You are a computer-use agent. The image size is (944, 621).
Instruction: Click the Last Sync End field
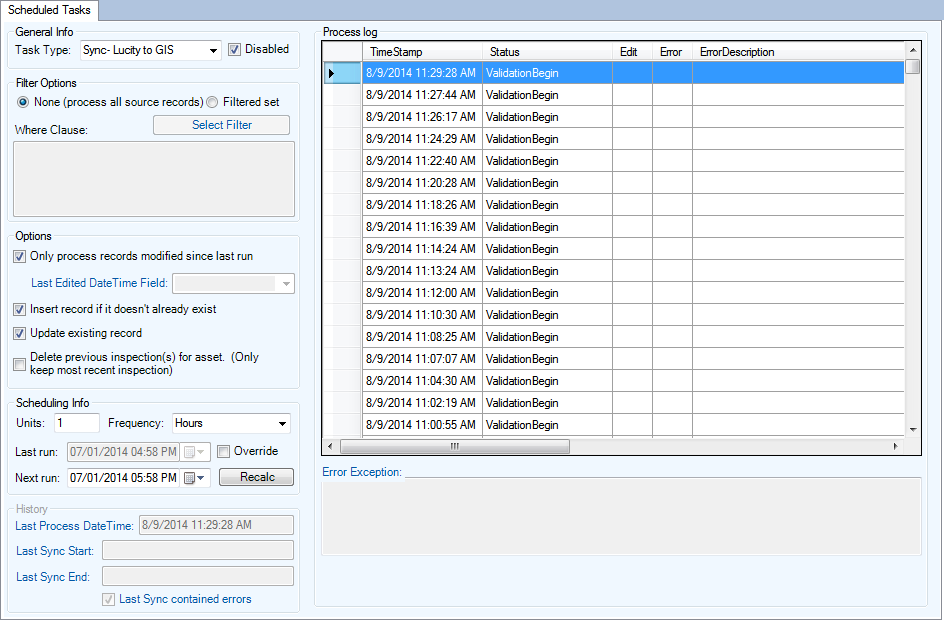point(198,576)
